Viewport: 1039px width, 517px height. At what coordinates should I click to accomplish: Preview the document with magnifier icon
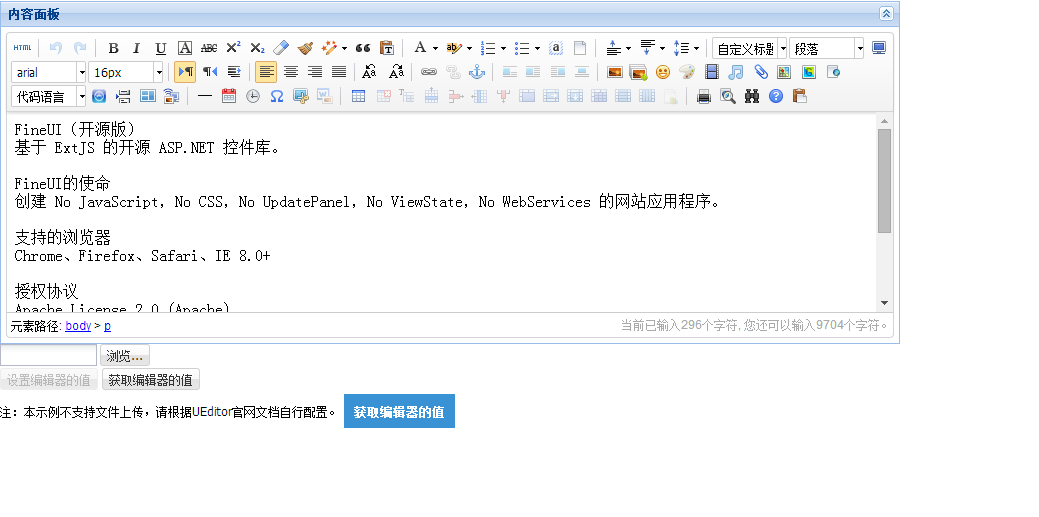[728, 96]
